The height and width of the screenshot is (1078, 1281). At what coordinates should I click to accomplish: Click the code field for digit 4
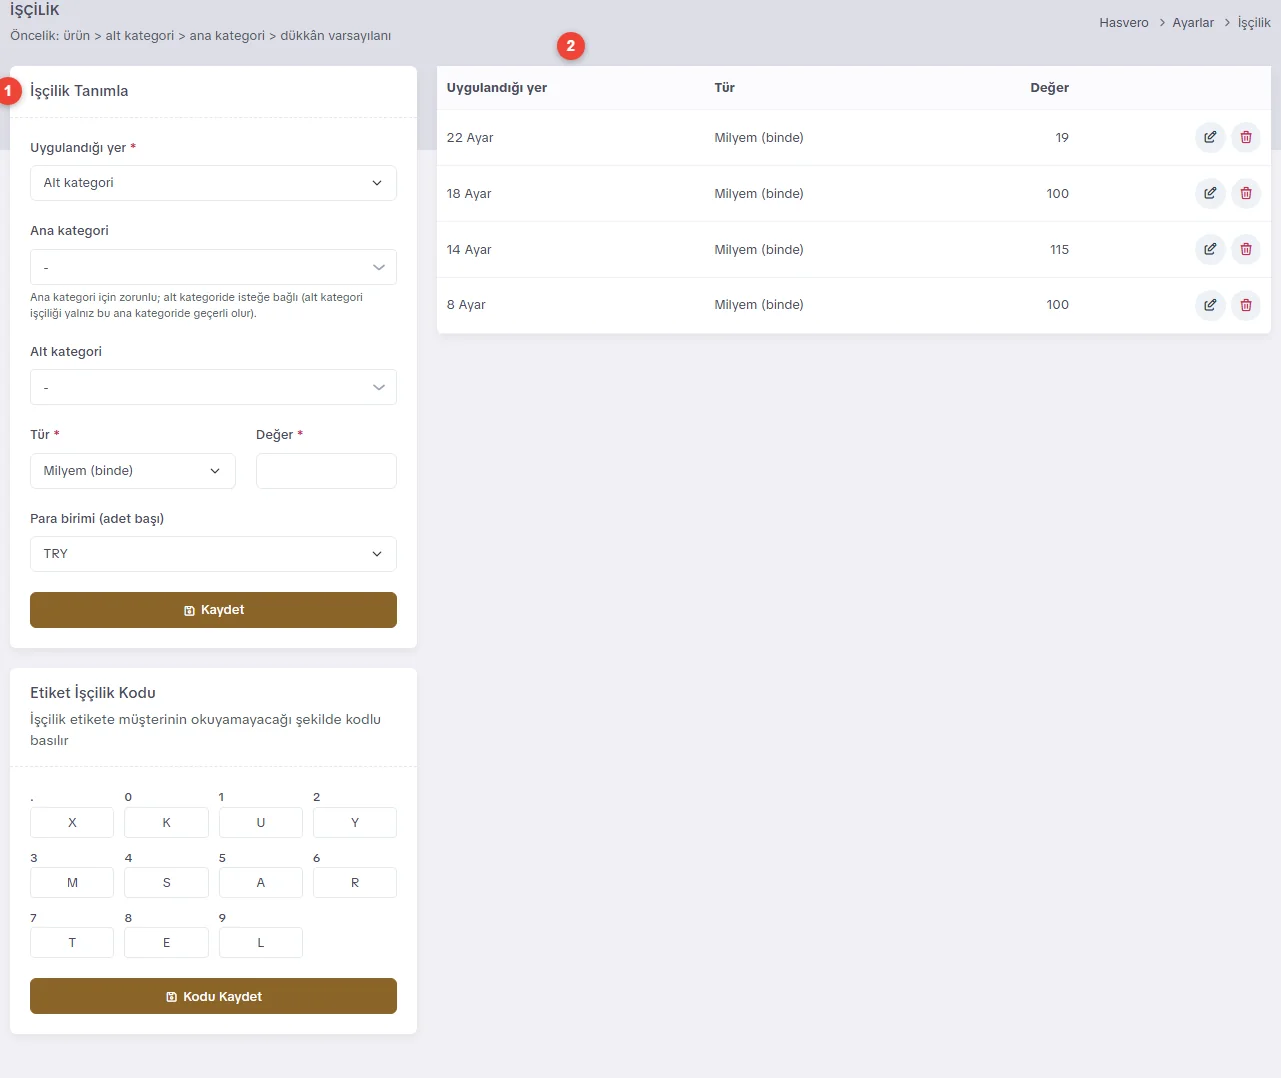(166, 883)
